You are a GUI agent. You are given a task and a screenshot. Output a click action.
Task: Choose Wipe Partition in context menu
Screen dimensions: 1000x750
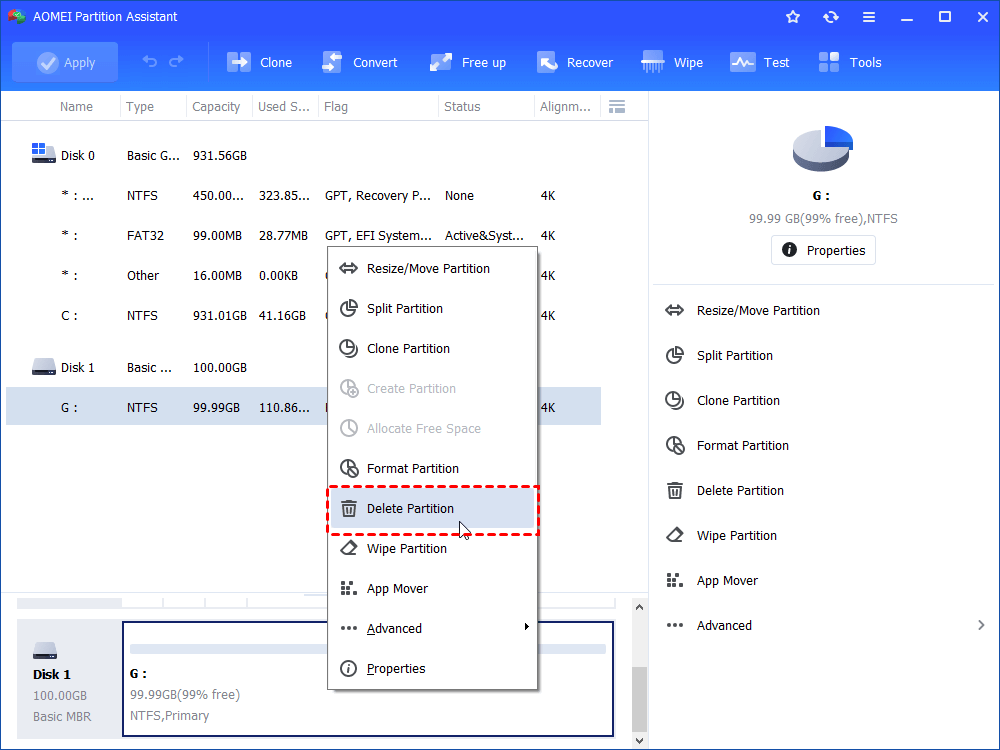coord(432,548)
